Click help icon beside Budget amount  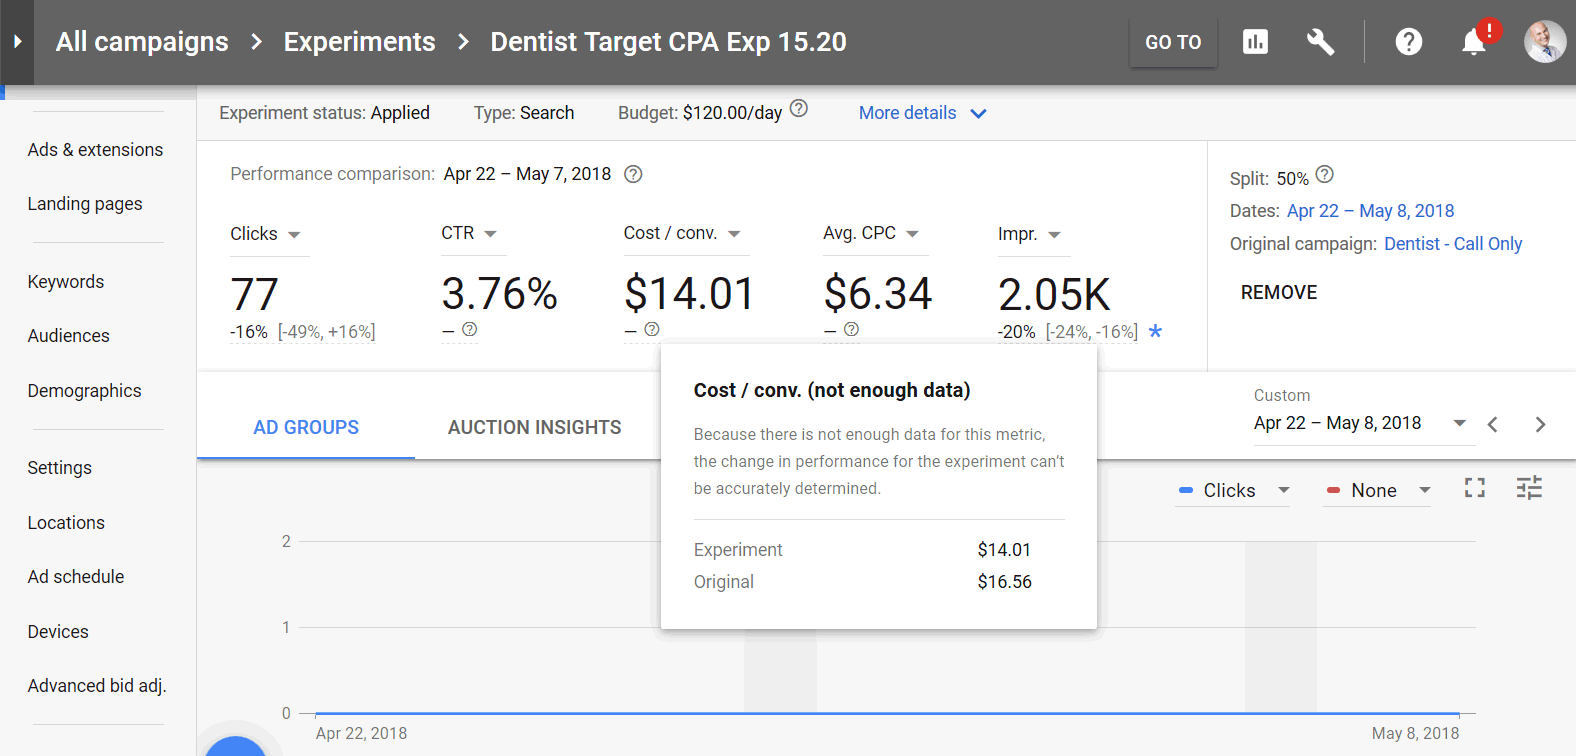coord(799,109)
